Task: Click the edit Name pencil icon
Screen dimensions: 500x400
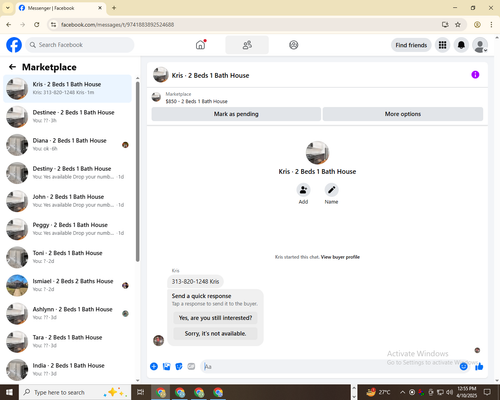Action: [331, 190]
